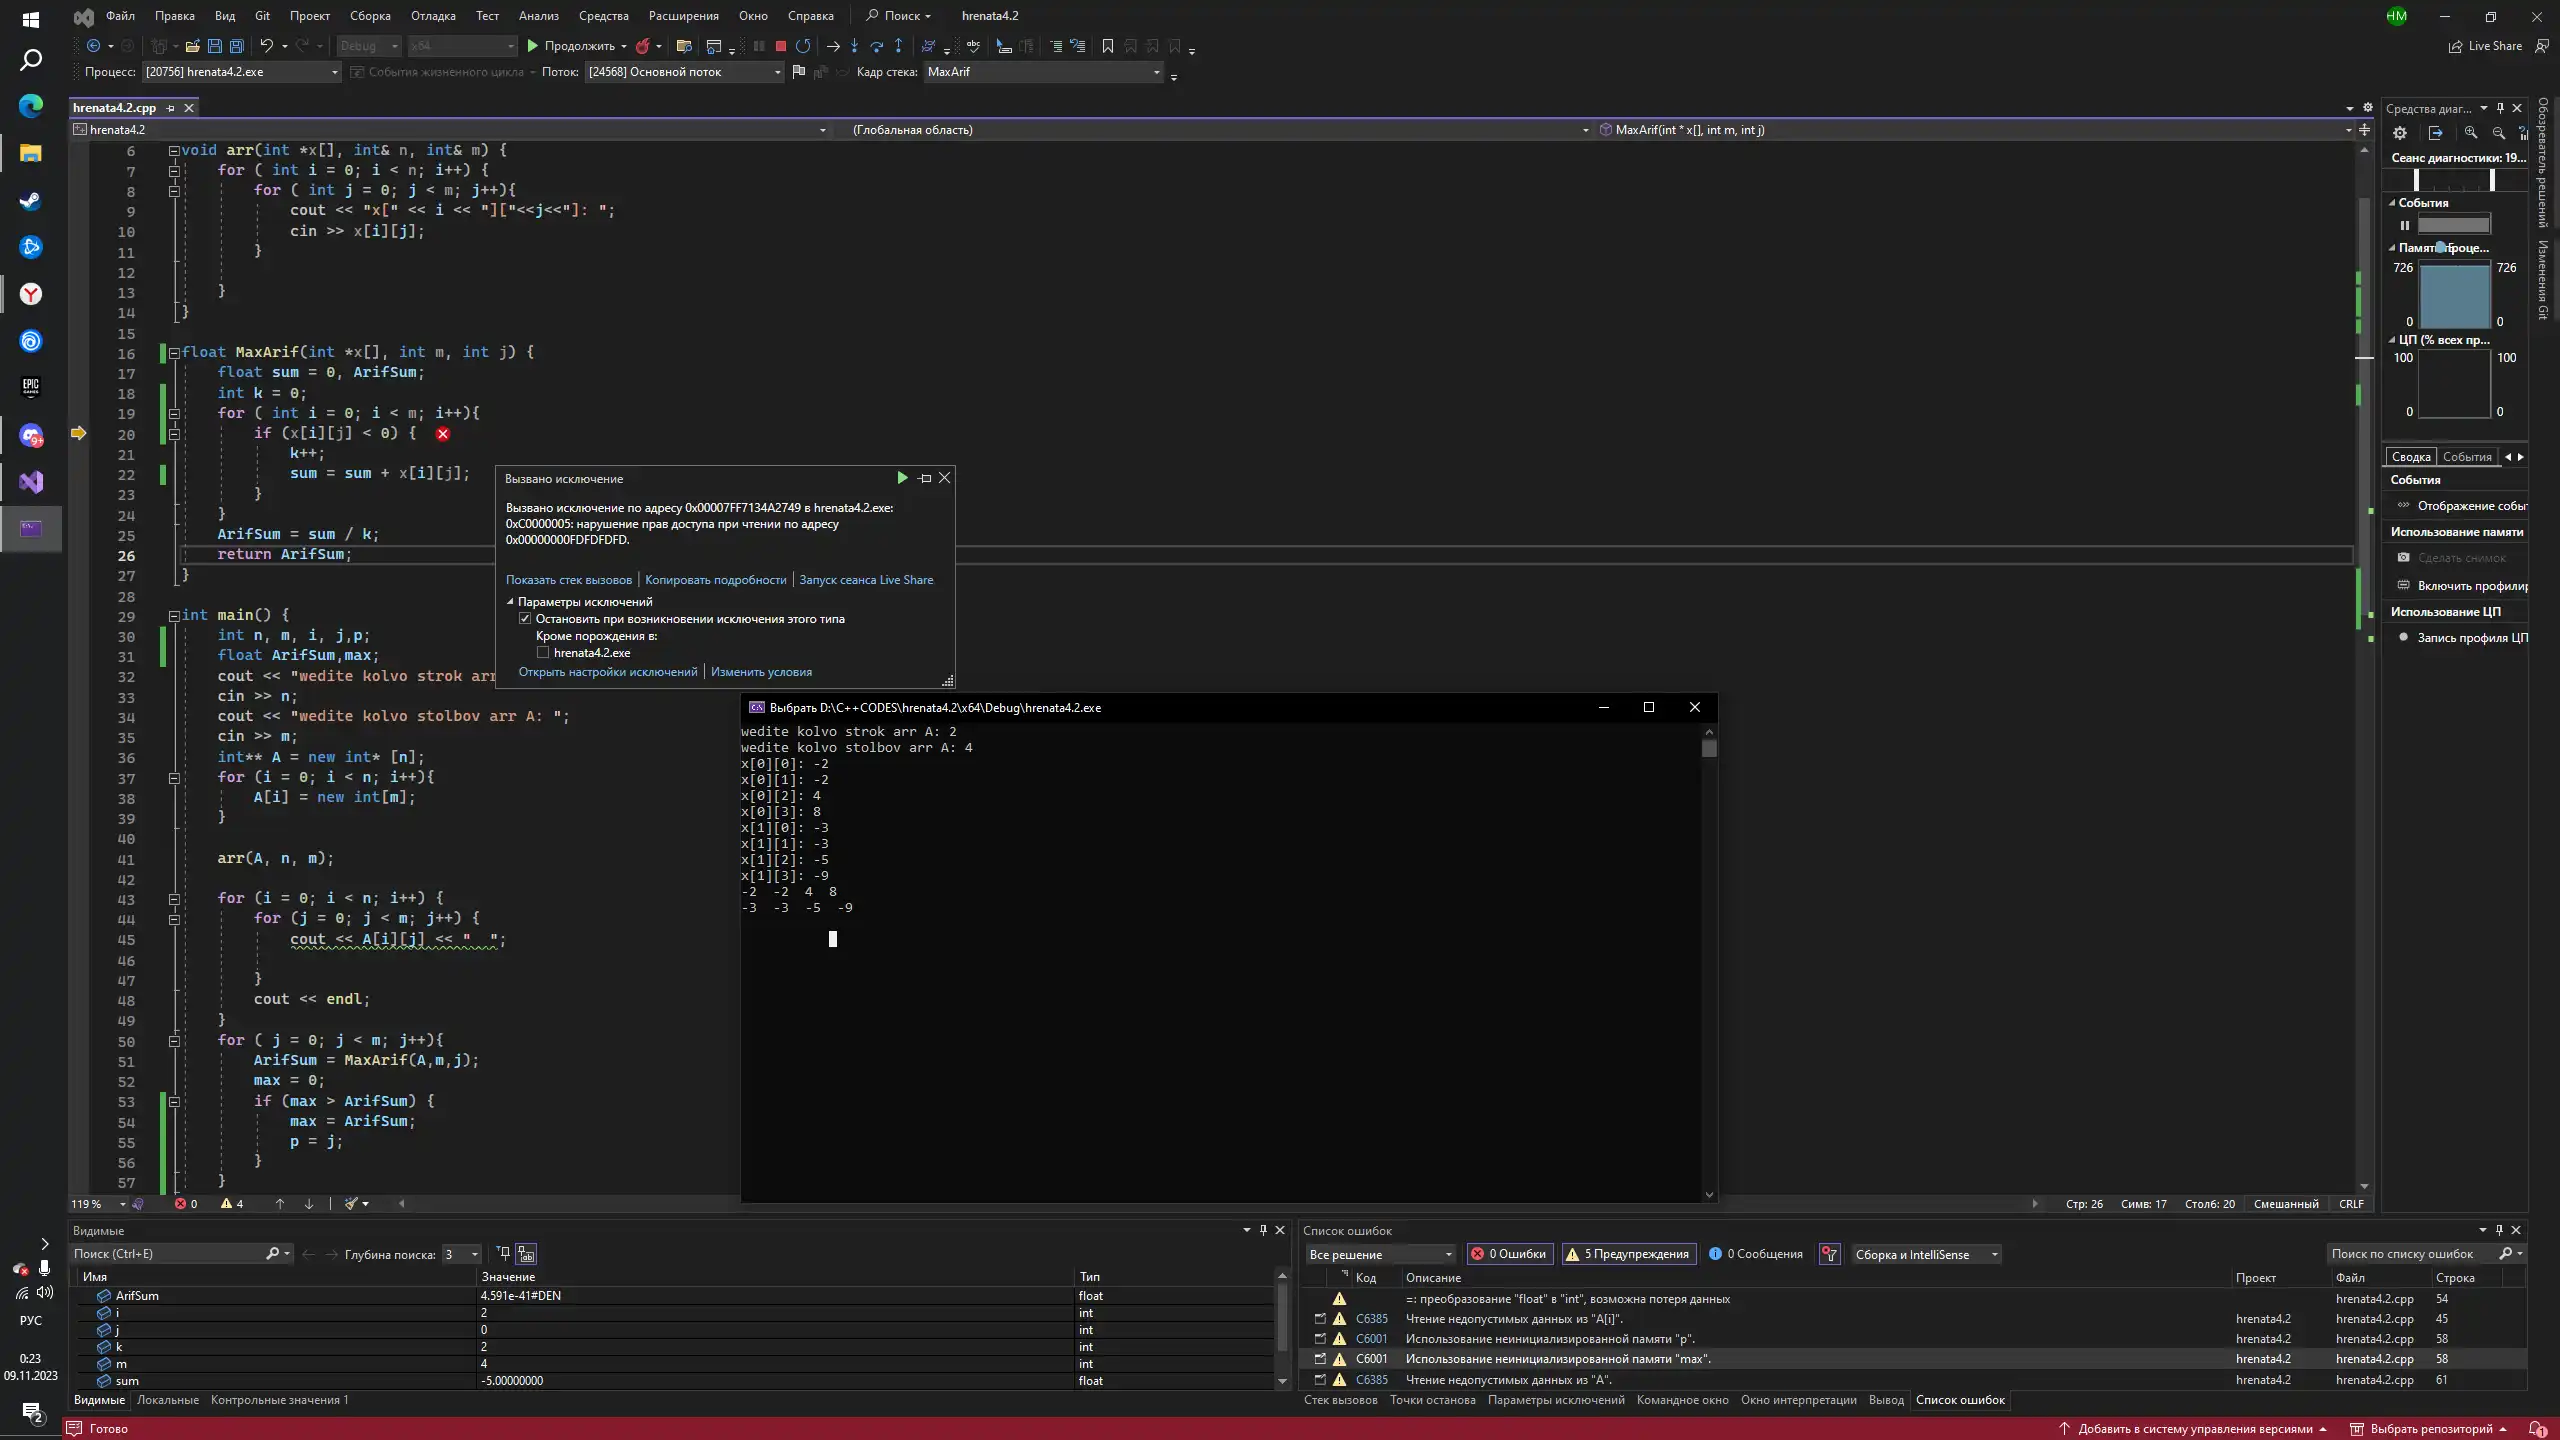Switch to the Вывод tab
Screen dimensions: 2560x1440
click(x=1886, y=1400)
